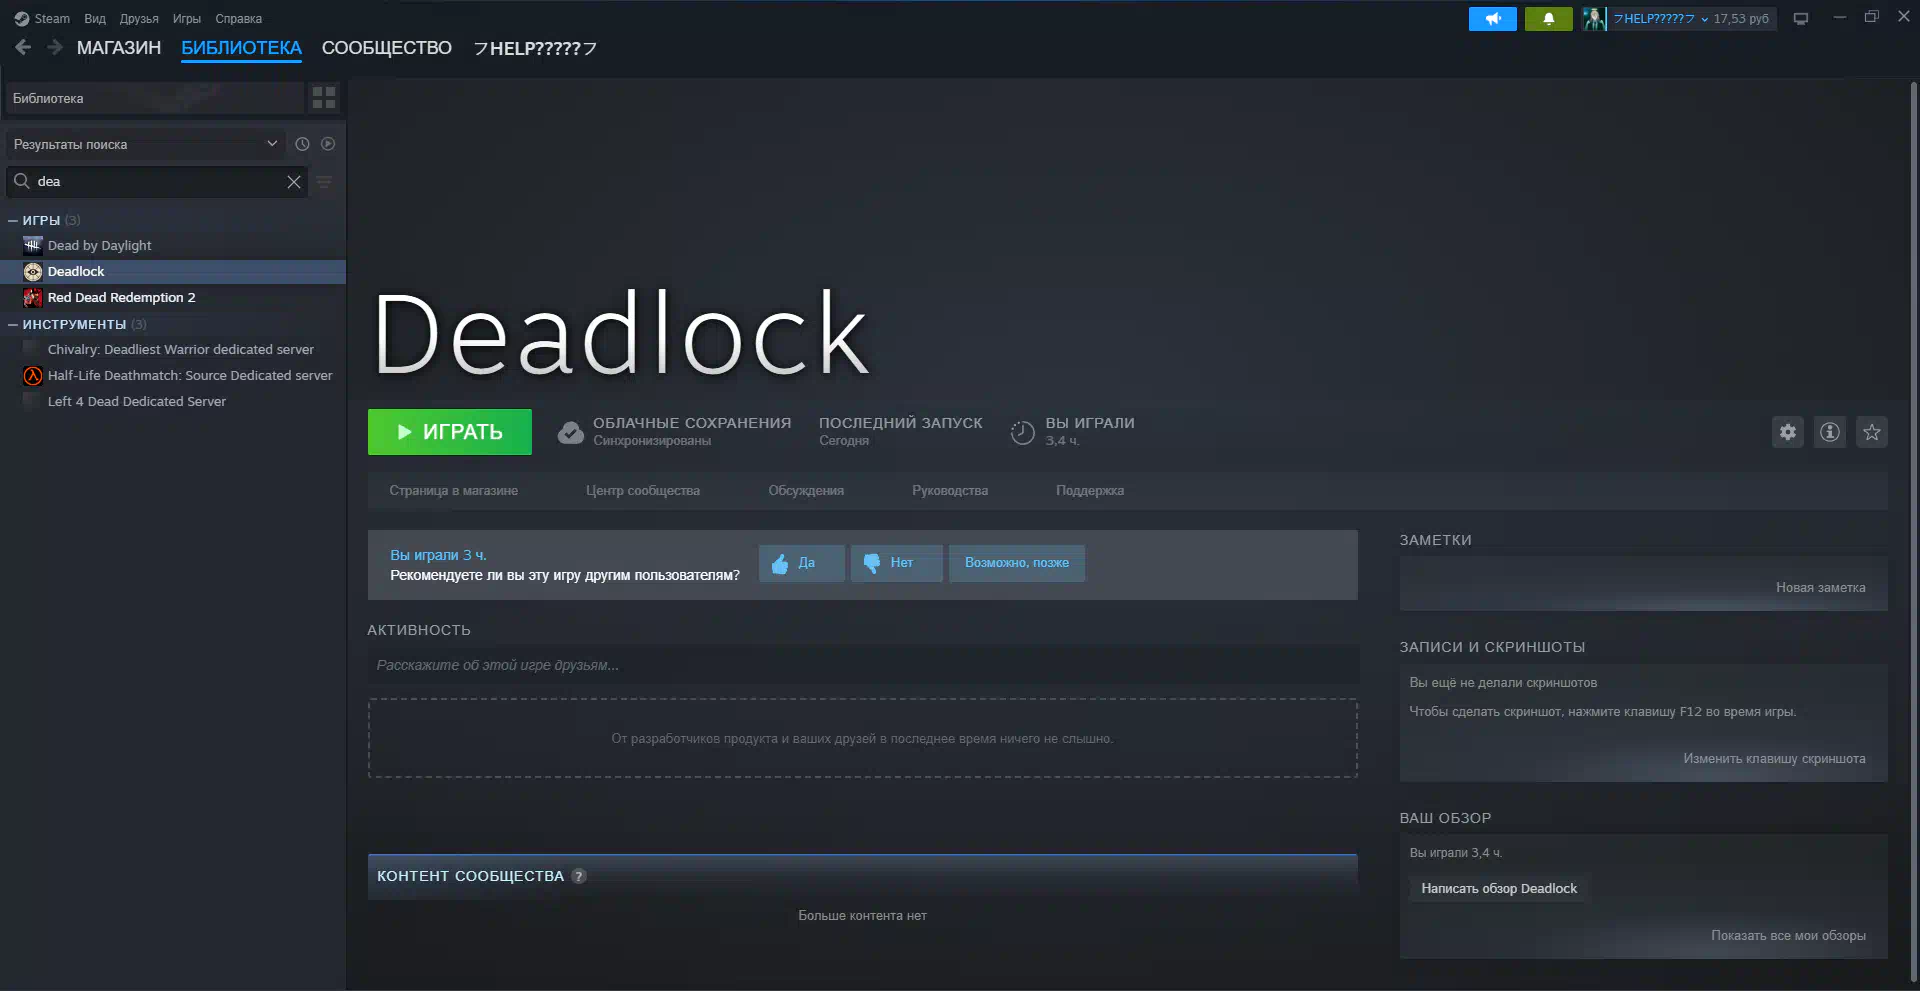This screenshot has height=991, width=1920.
Task: Click Изменить клавишу скриншота
Action: tap(1774, 759)
